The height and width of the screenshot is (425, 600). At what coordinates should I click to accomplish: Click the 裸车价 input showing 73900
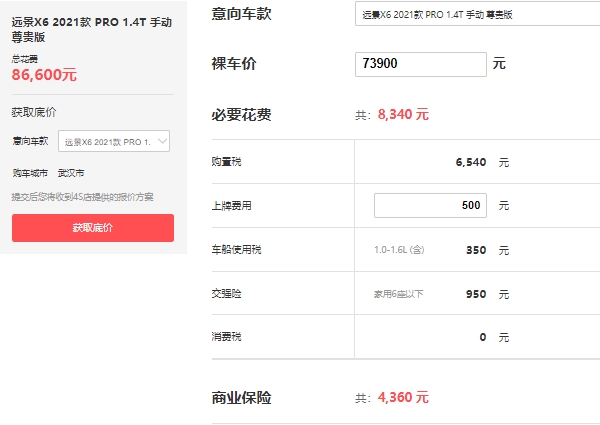(x=420, y=64)
